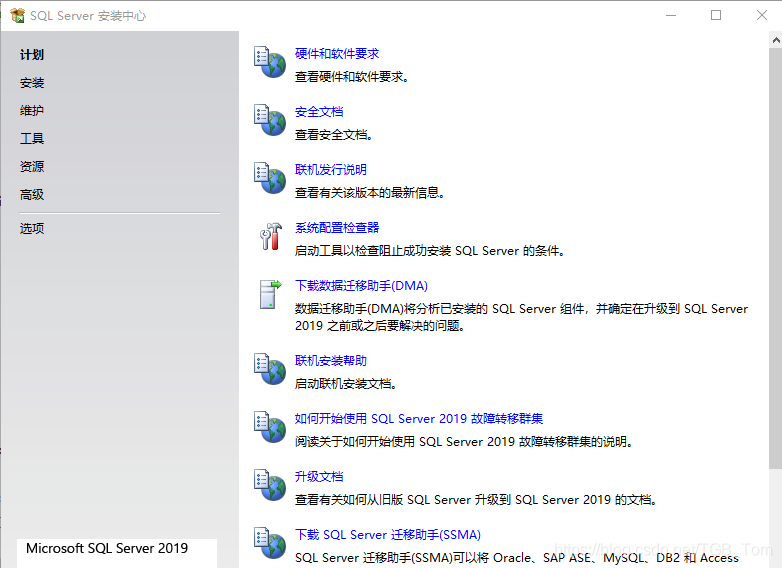The image size is (782, 568).
Task: Click the 升级文档 document globe icon
Action: click(x=270, y=485)
